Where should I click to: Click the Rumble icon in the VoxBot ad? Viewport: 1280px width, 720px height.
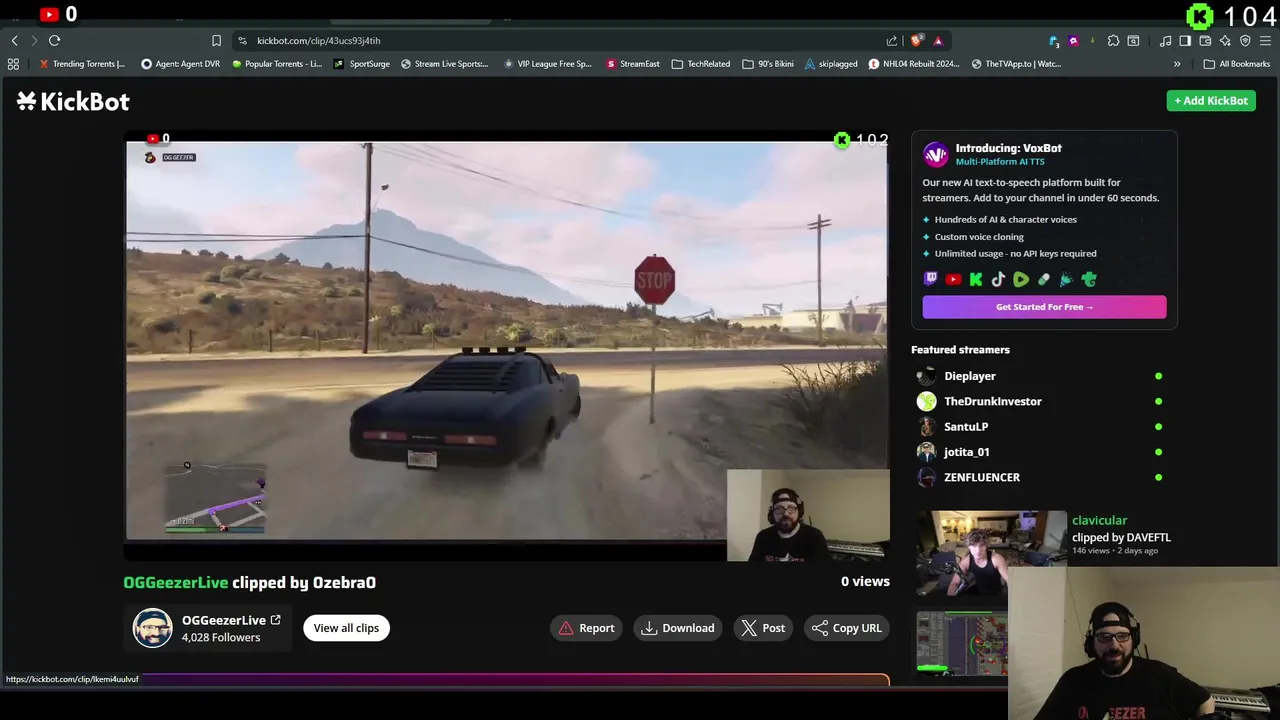point(1021,280)
